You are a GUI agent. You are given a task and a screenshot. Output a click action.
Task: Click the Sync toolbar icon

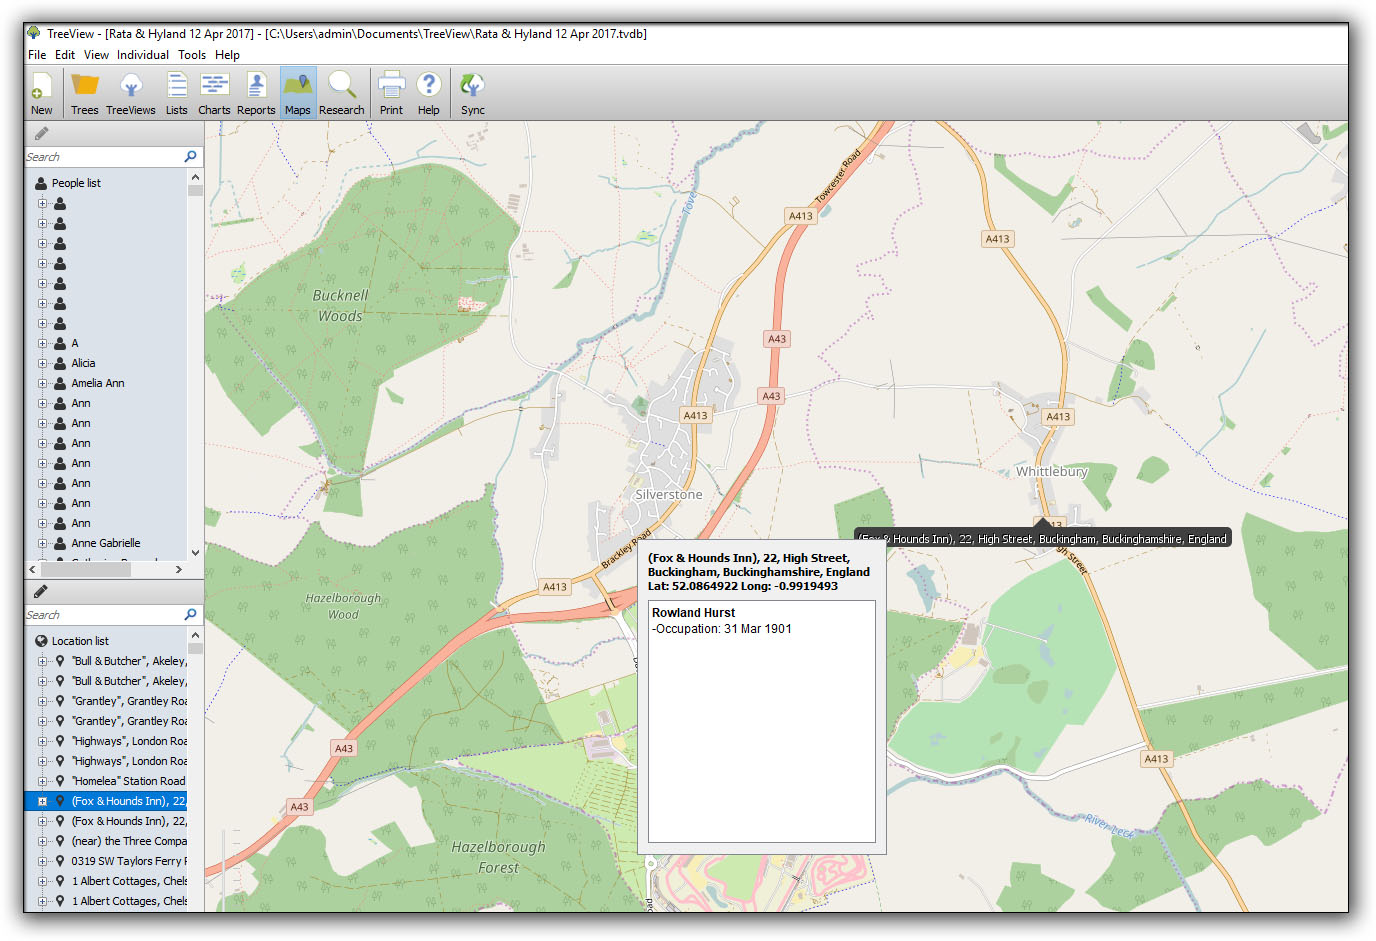pos(473,94)
